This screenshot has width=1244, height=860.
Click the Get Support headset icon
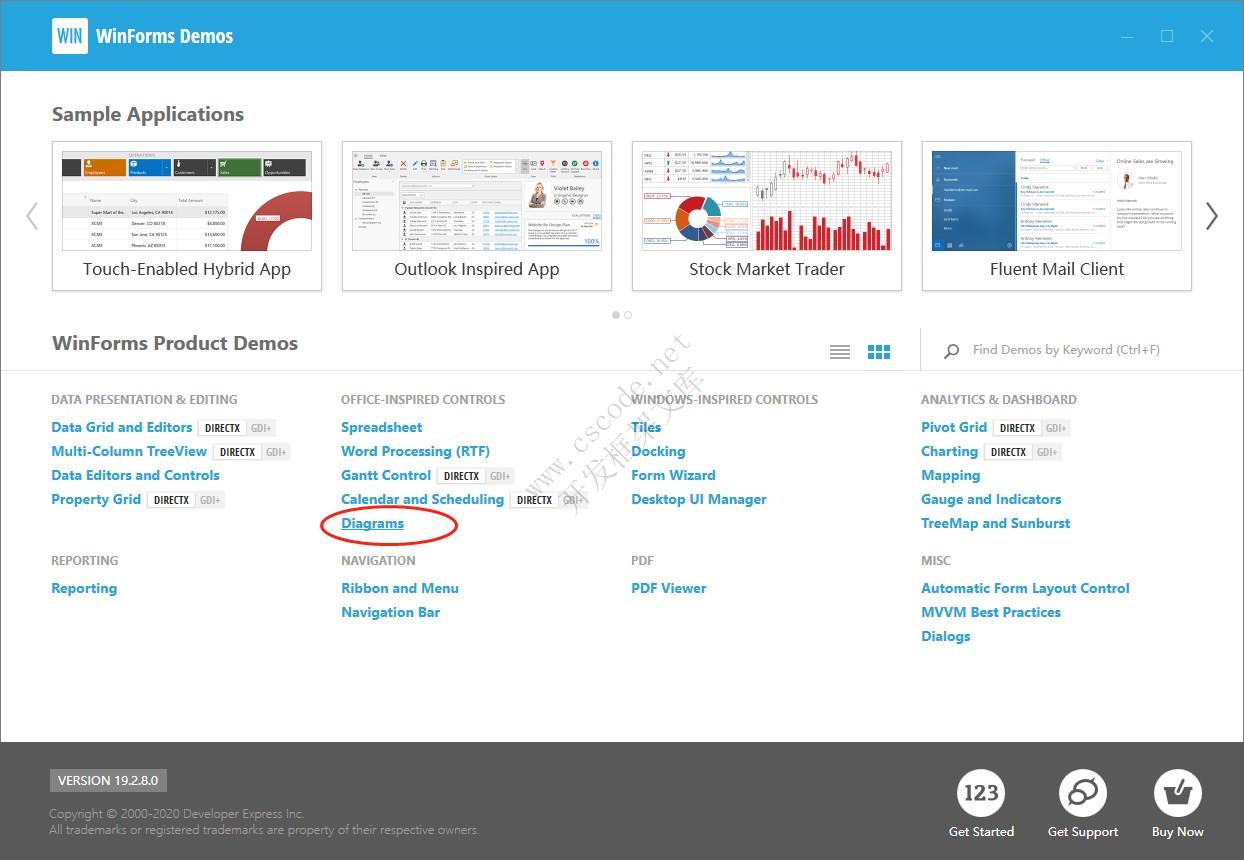1083,791
